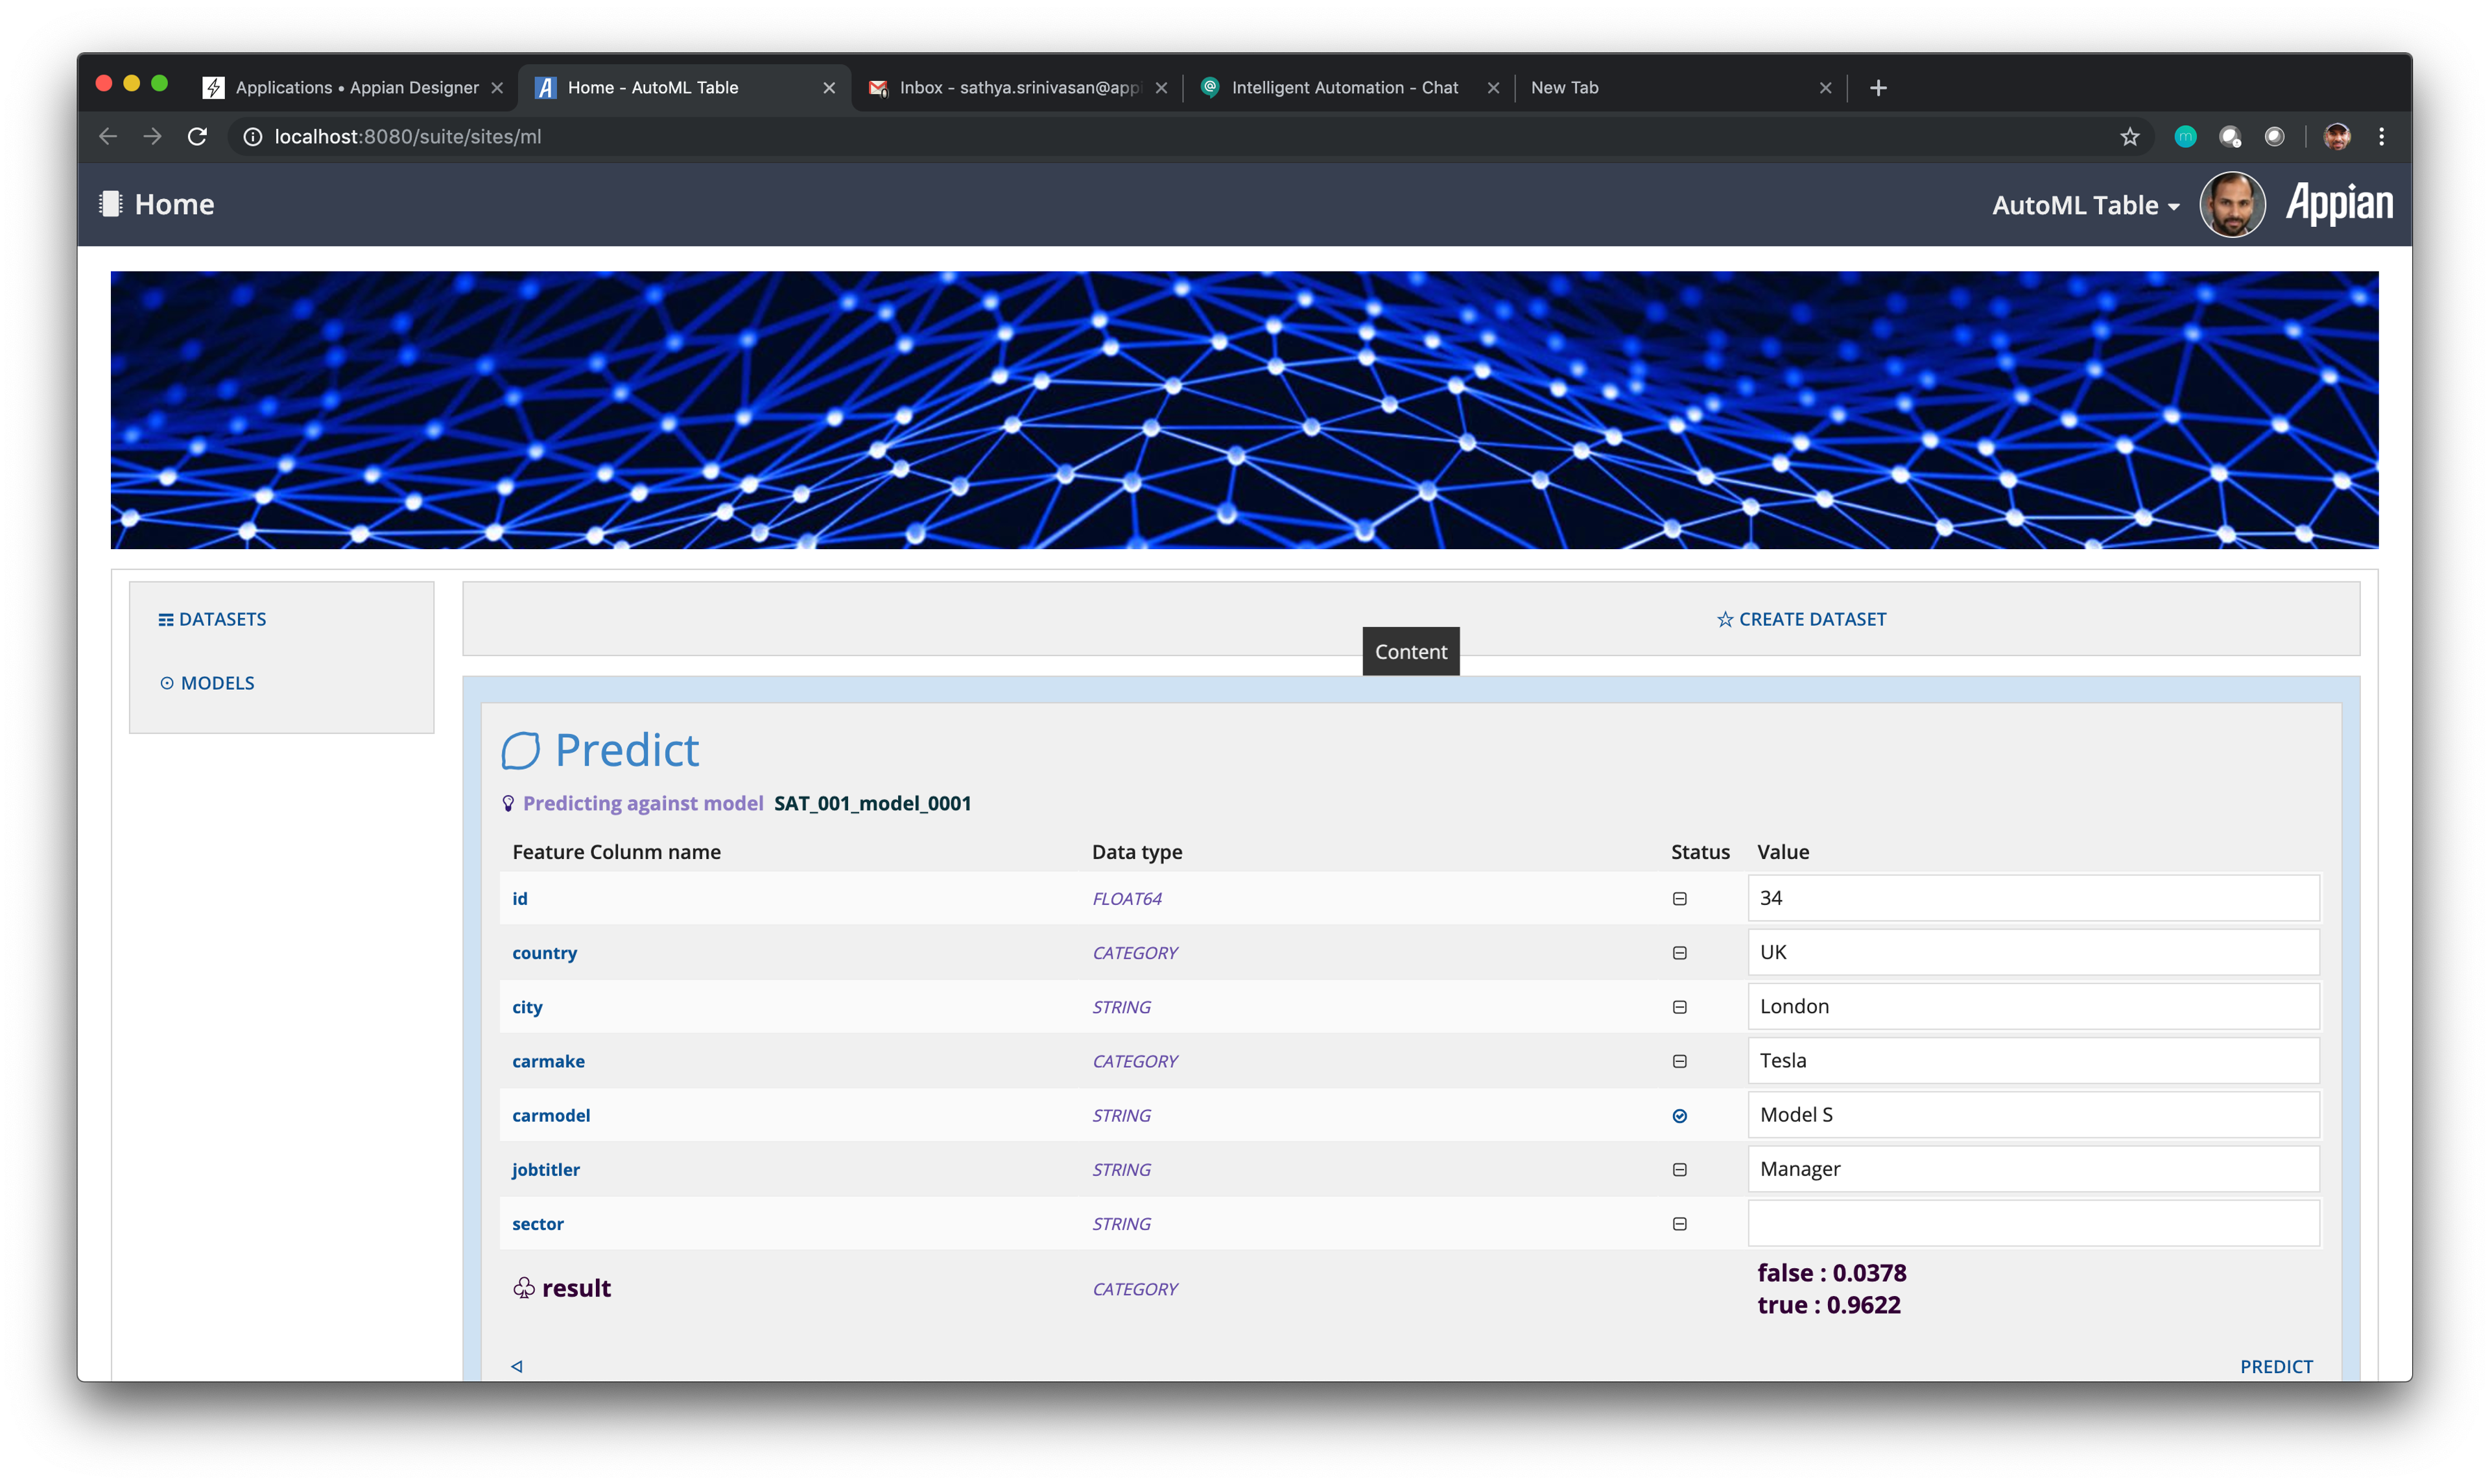2490x1484 pixels.
Task: Click the carmodel field with Model S
Action: [2033, 1114]
